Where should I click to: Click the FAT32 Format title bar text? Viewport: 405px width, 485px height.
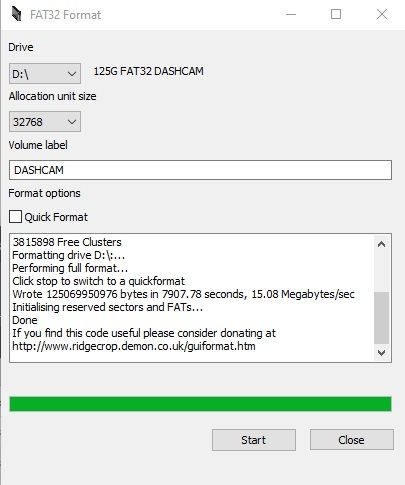click(65, 15)
